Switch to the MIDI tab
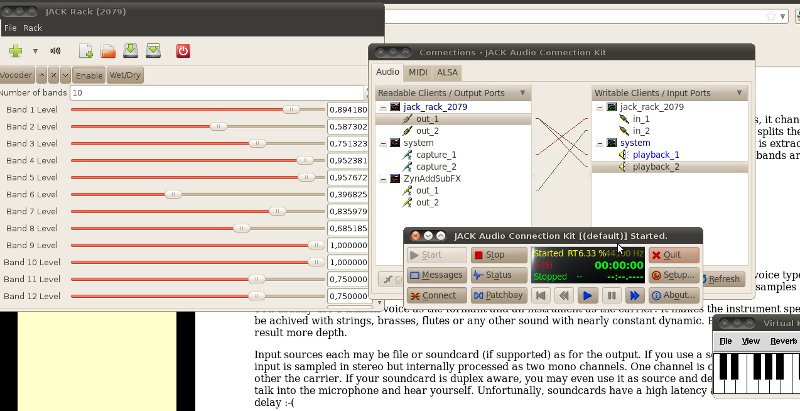800x411 pixels. [x=418, y=72]
